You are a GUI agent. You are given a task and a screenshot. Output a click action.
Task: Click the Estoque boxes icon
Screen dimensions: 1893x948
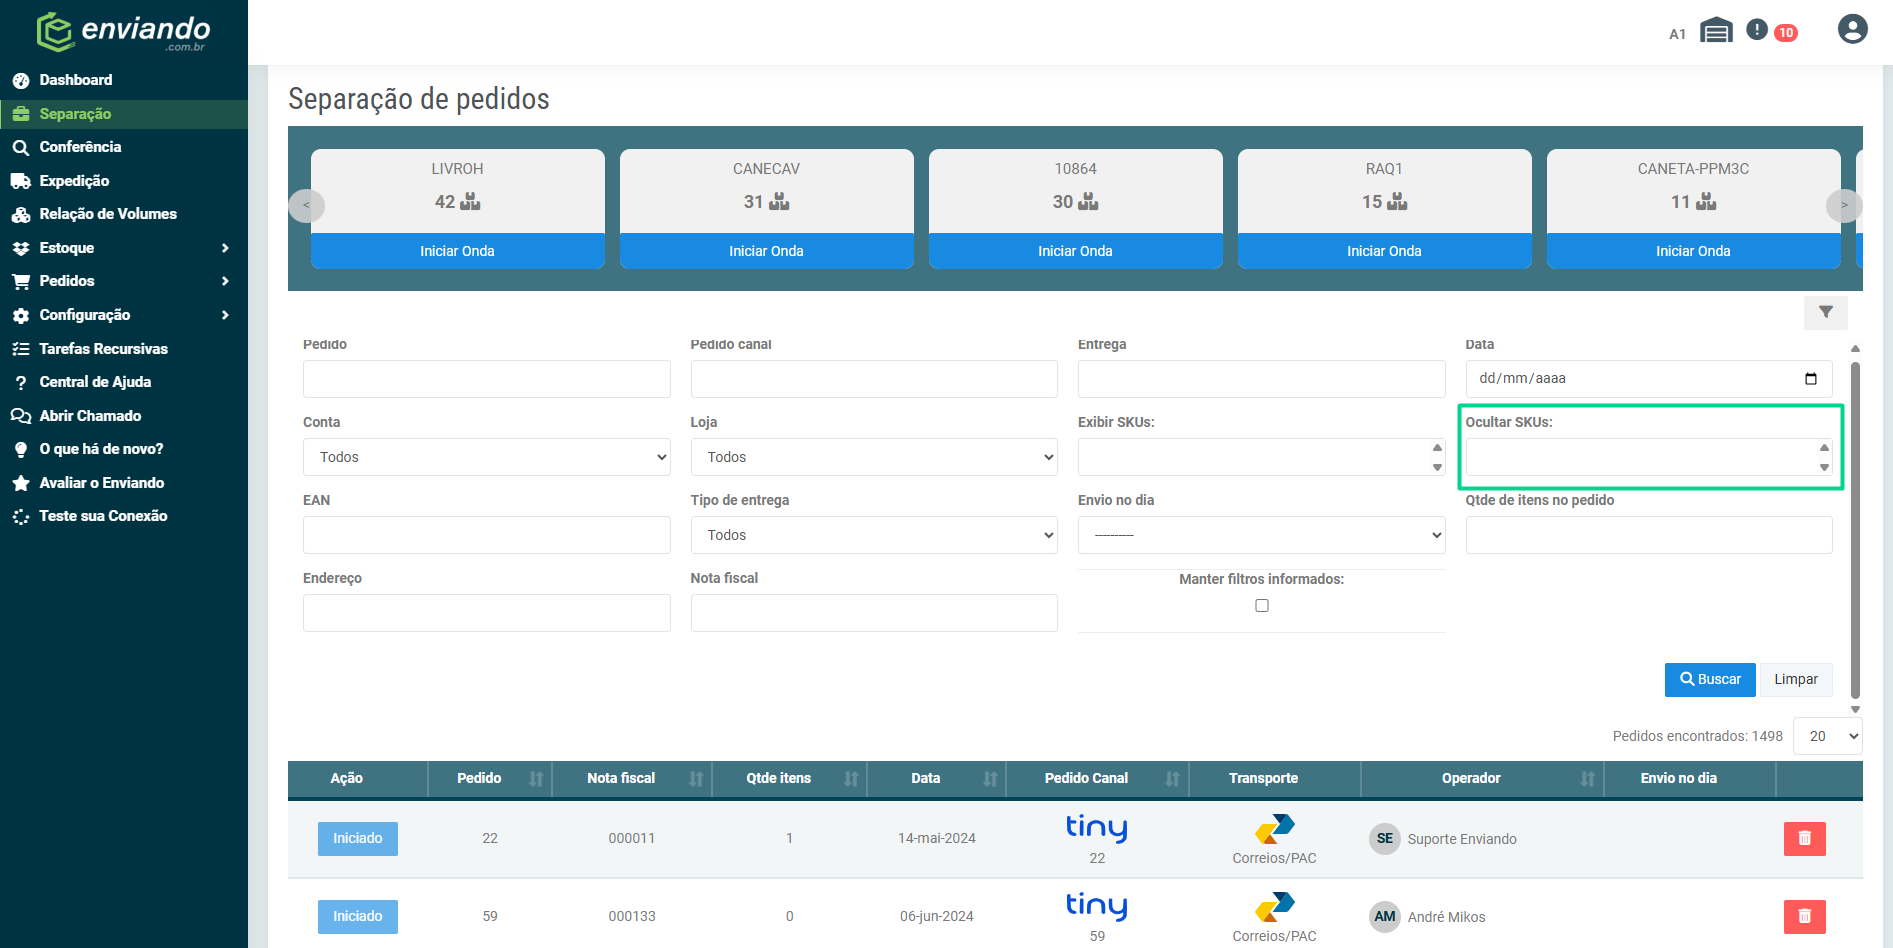click(x=20, y=248)
